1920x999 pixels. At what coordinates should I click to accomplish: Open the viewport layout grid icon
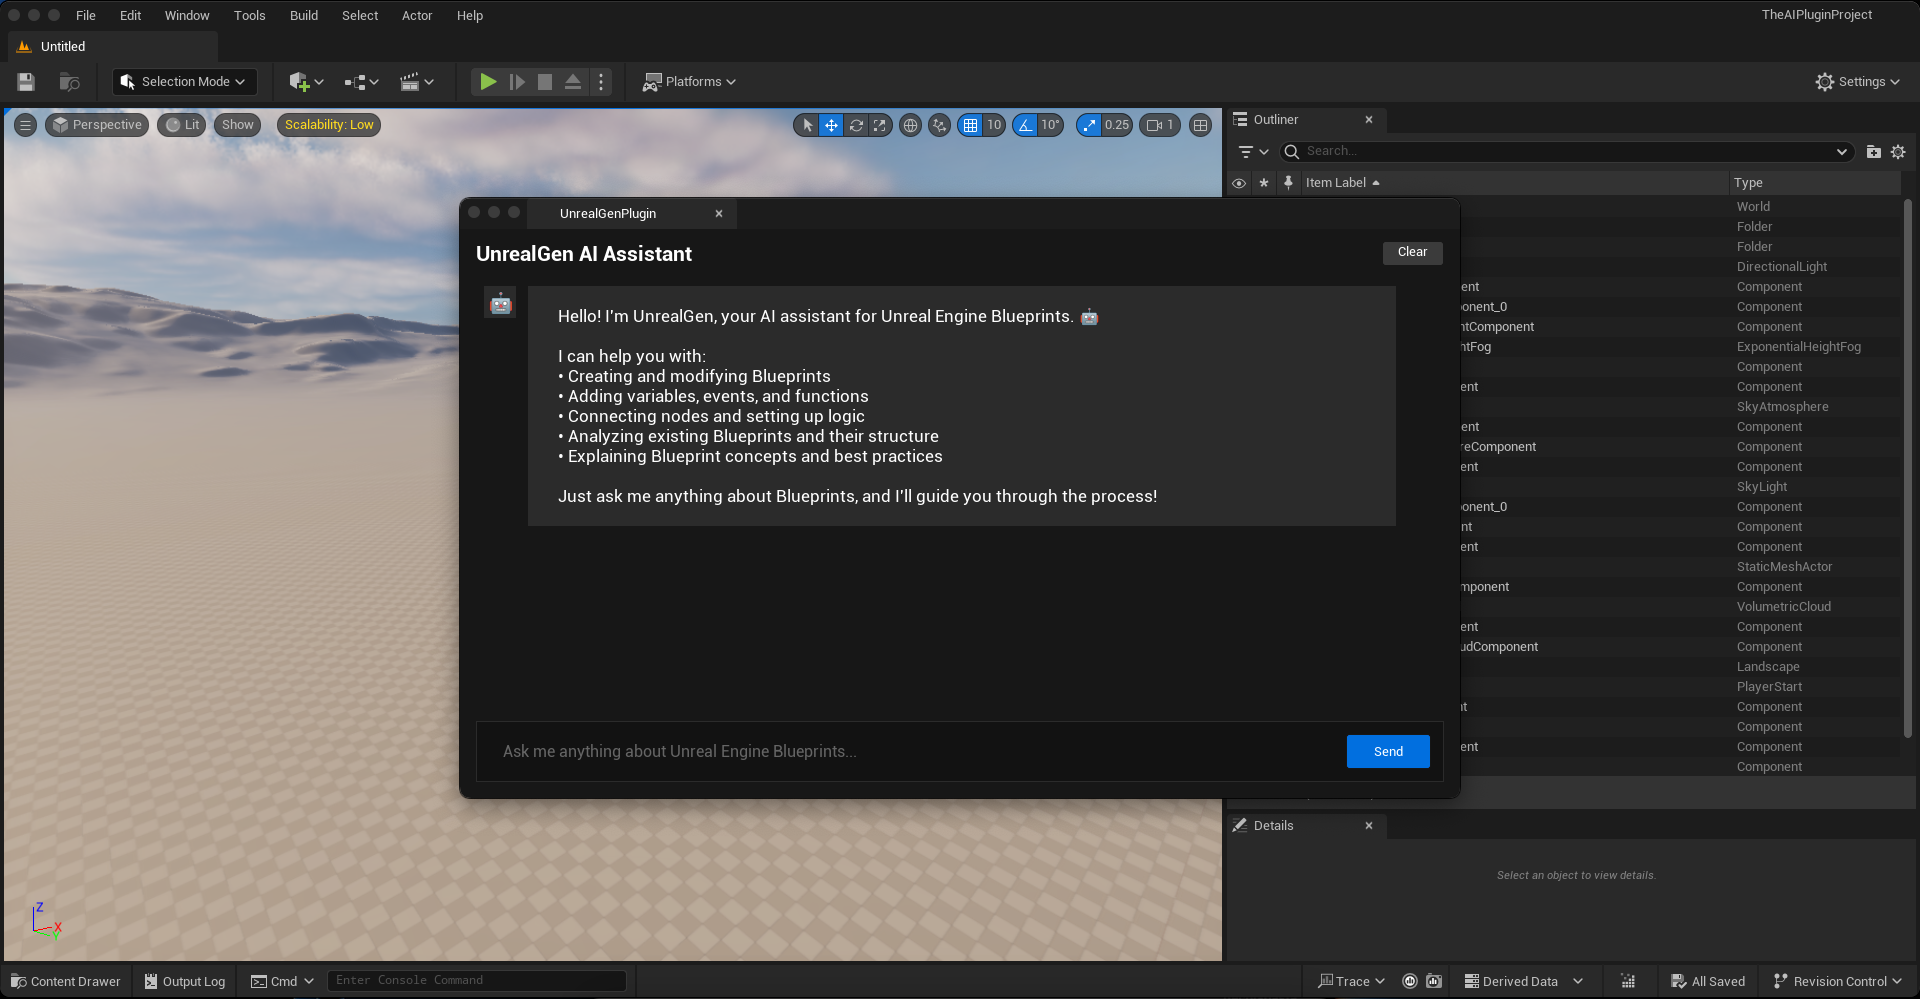pos(1201,125)
